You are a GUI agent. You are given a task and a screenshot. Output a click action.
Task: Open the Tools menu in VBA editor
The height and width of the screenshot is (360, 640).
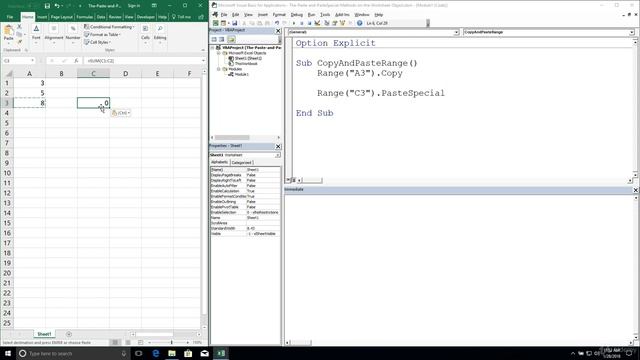click(325, 15)
